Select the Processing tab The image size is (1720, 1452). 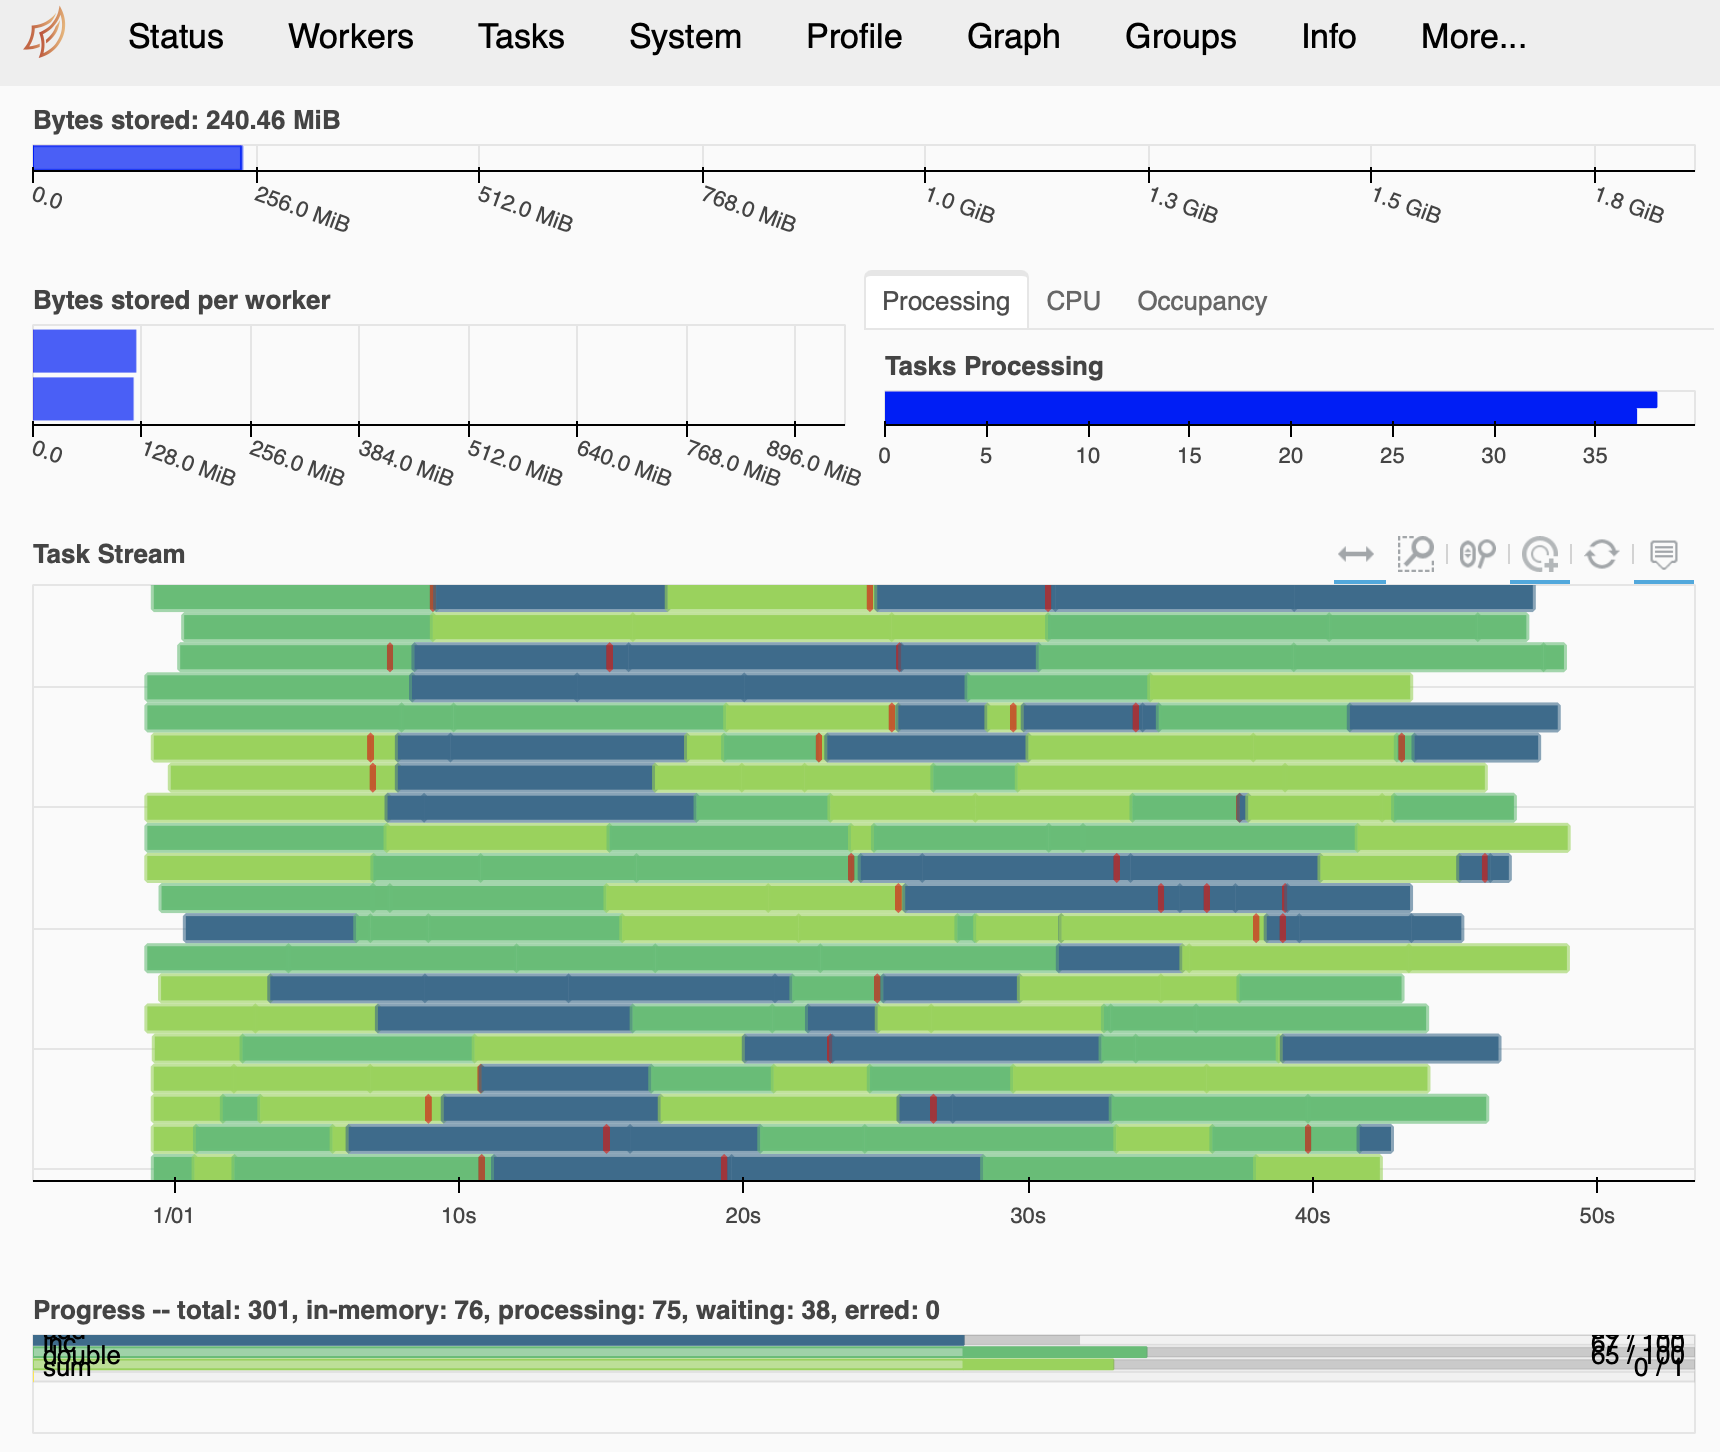click(946, 301)
